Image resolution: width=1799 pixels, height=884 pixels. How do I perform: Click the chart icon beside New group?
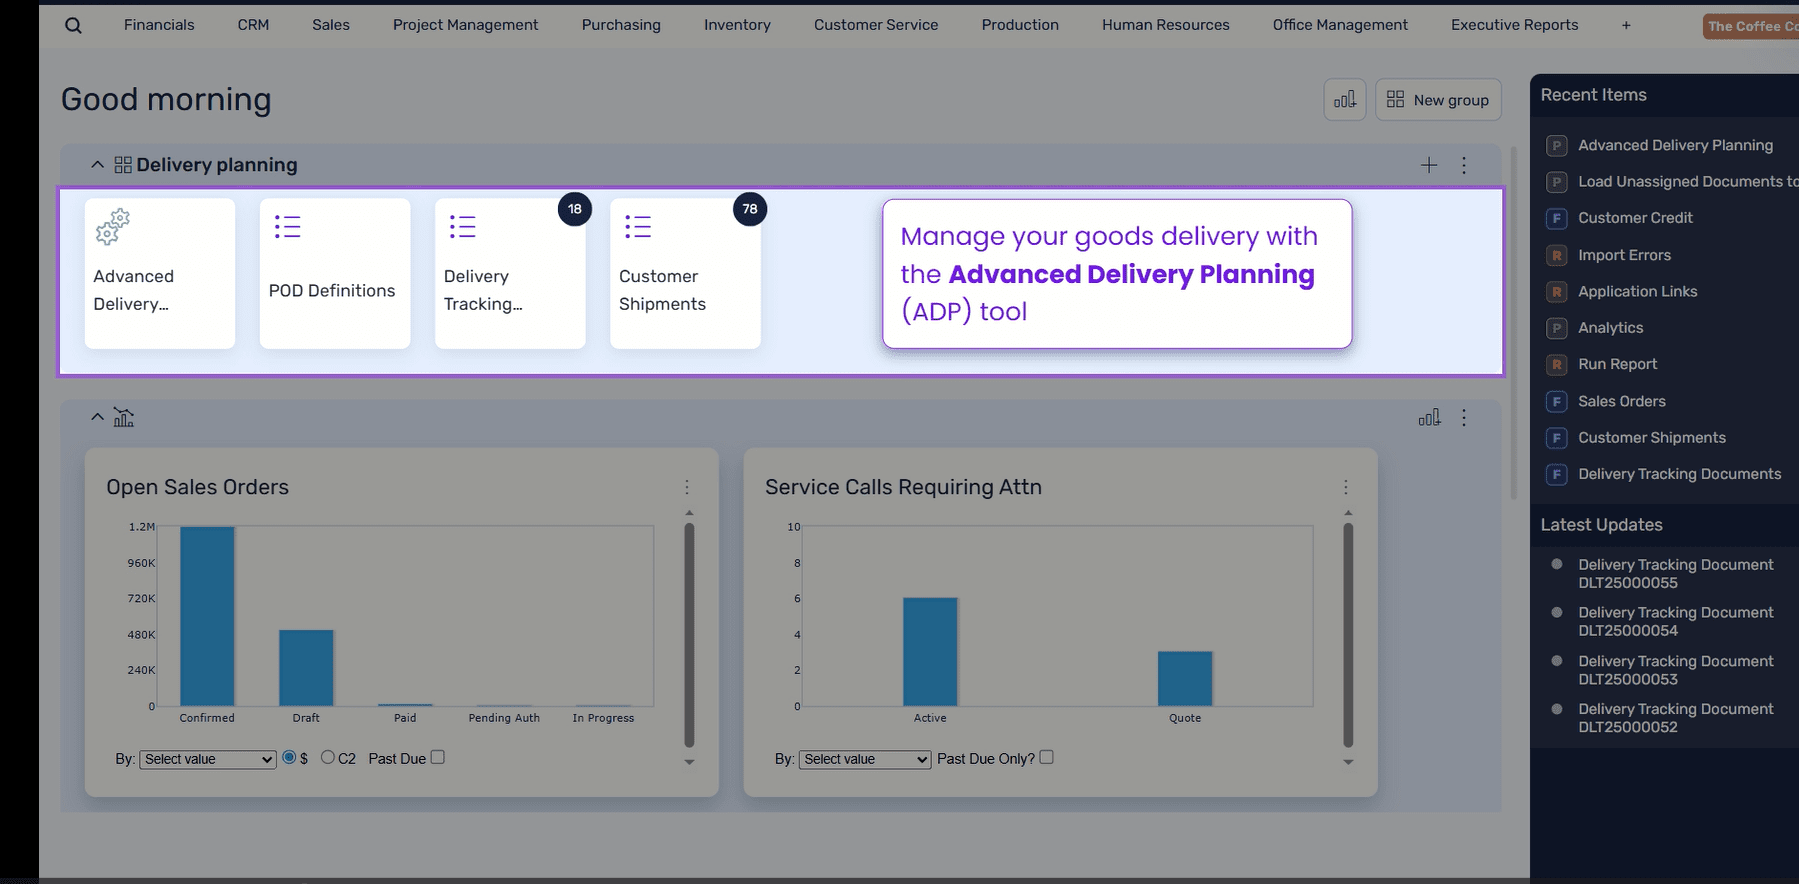[1345, 99]
